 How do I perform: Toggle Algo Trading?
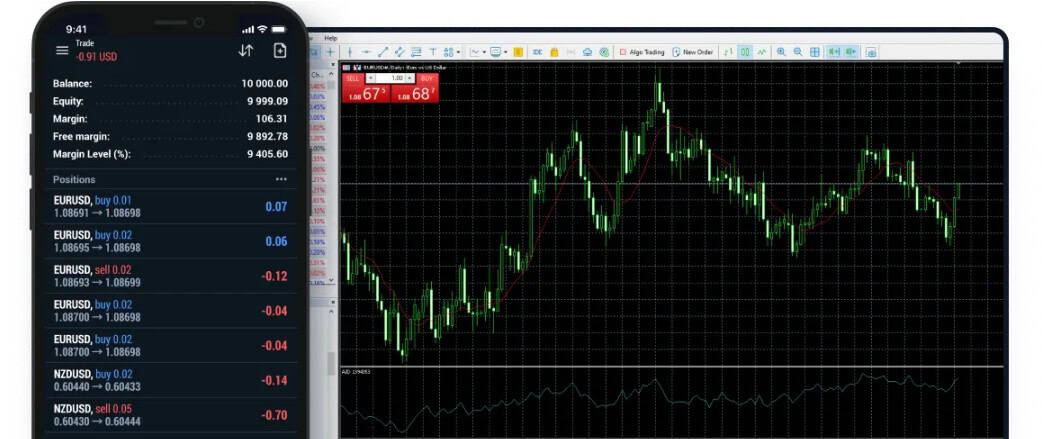point(642,52)
